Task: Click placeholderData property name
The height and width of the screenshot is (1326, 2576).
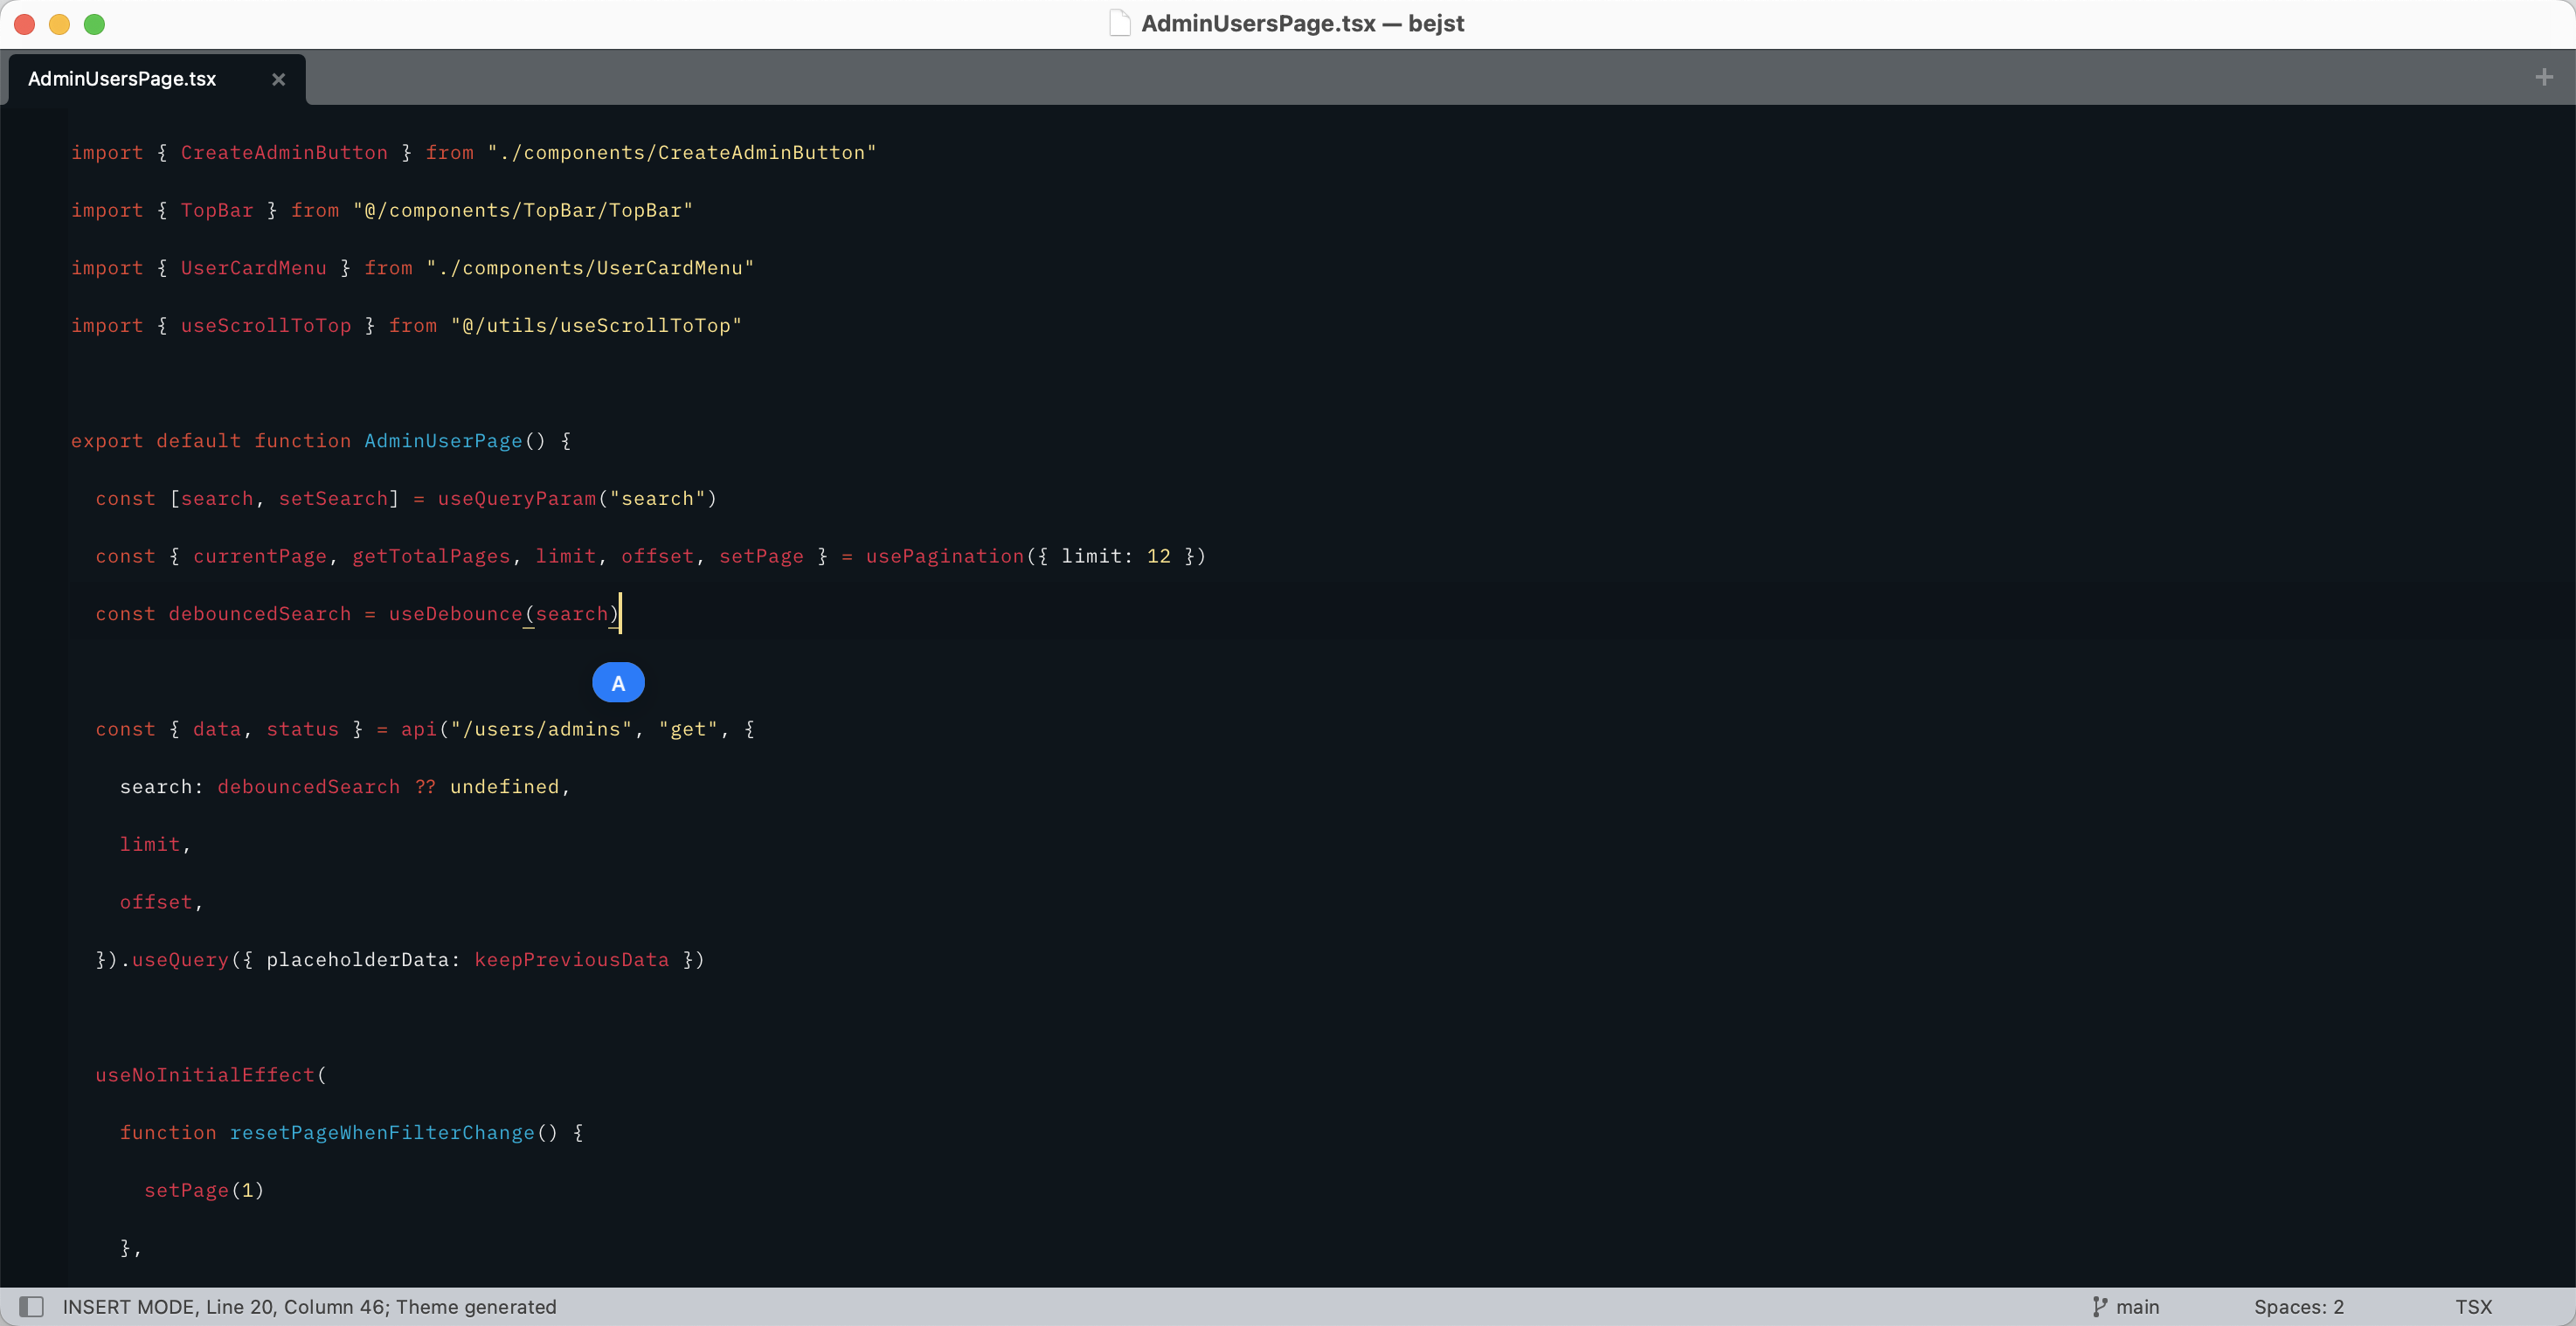Action: (357, 960)
